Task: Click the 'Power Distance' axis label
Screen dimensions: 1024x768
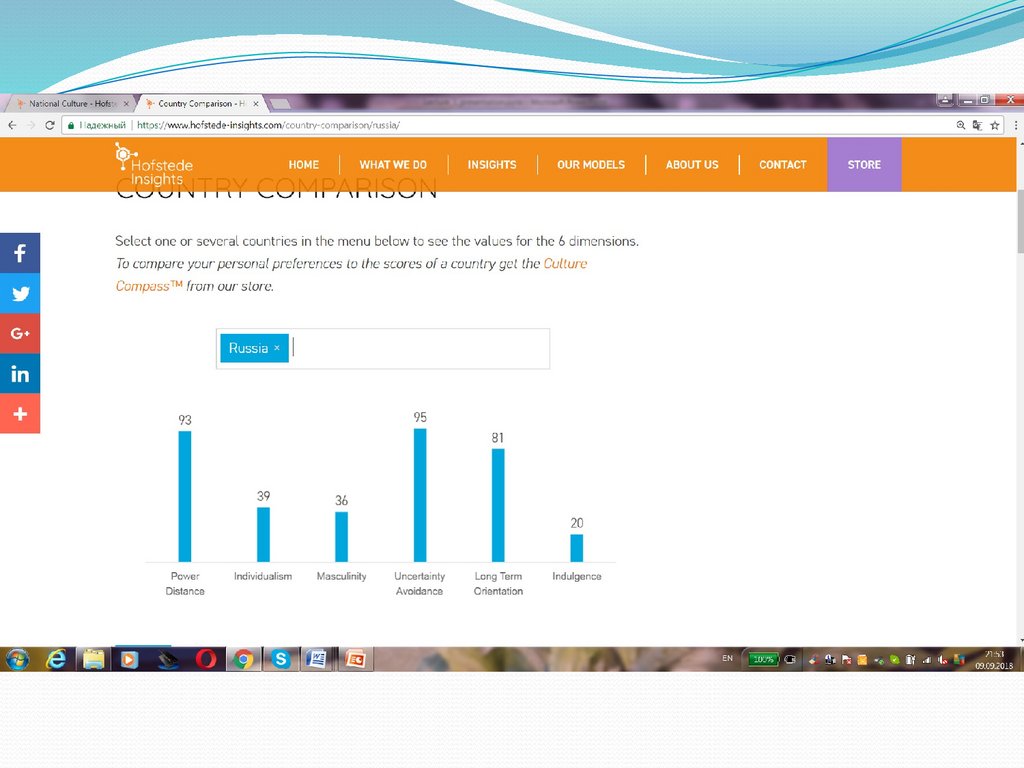Action: (x=185, y=583)
